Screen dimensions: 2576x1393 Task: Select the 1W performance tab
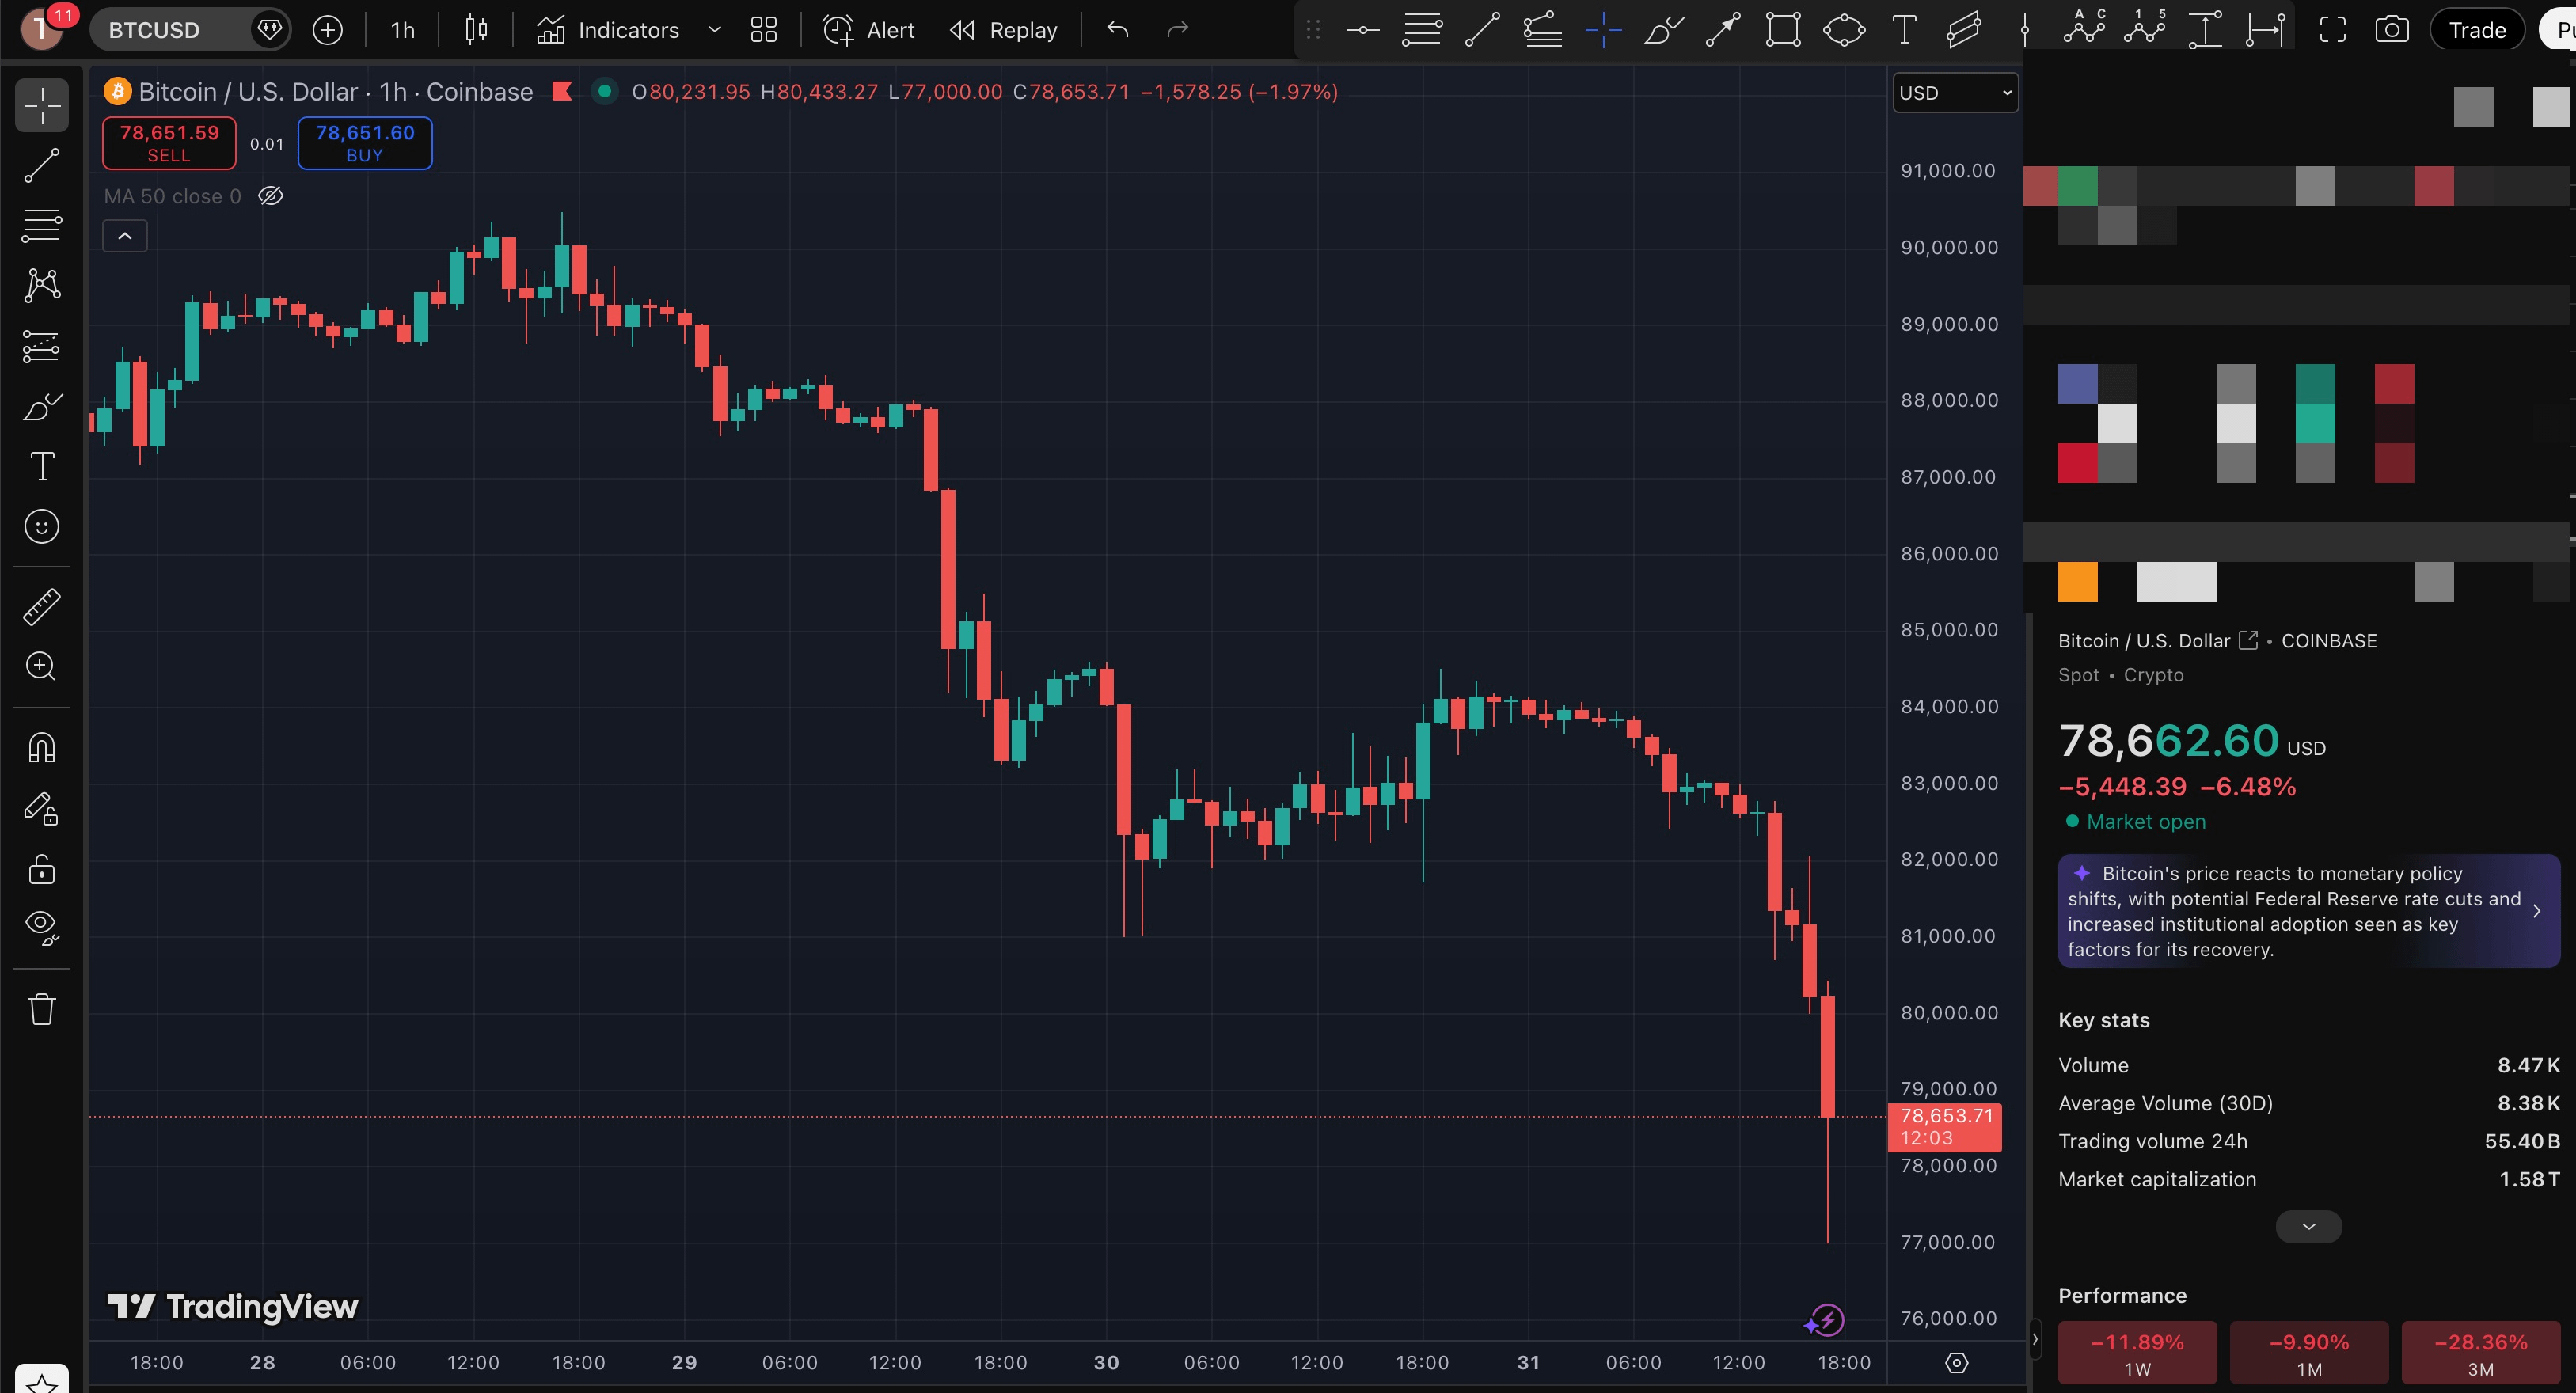[2137, 1353]
